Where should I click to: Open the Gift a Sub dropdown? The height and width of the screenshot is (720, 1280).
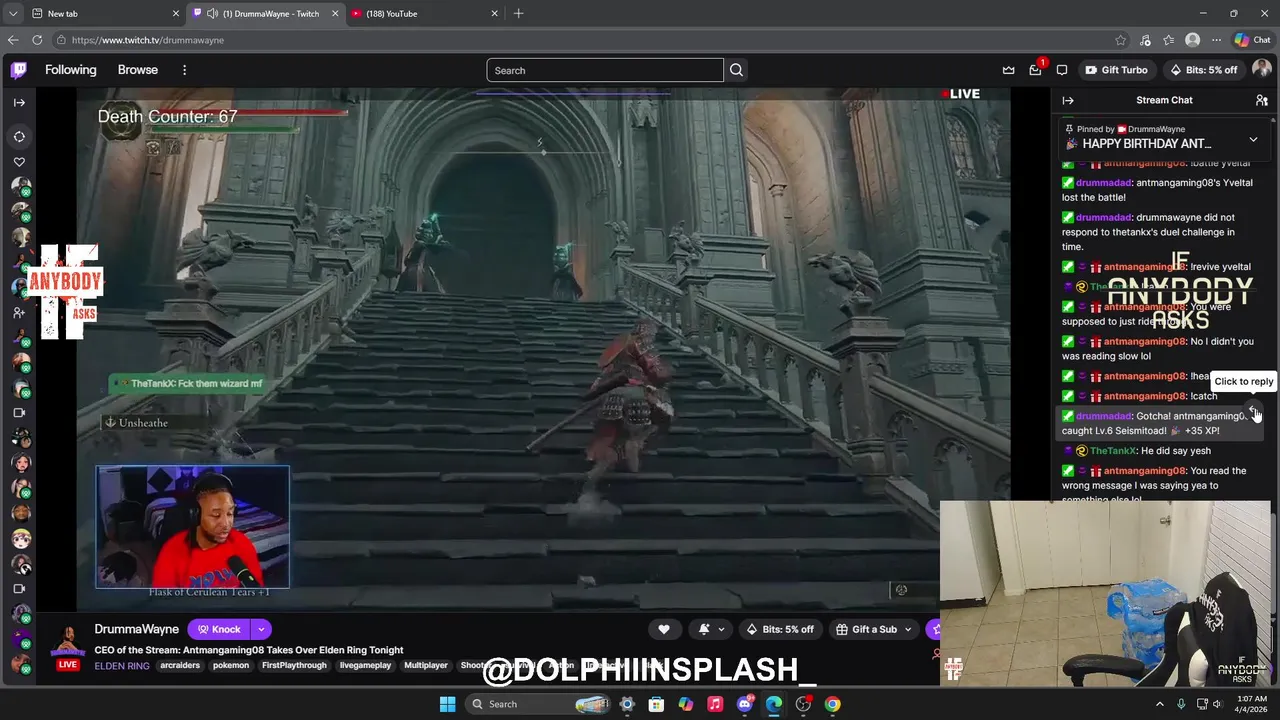click(874, 629)
